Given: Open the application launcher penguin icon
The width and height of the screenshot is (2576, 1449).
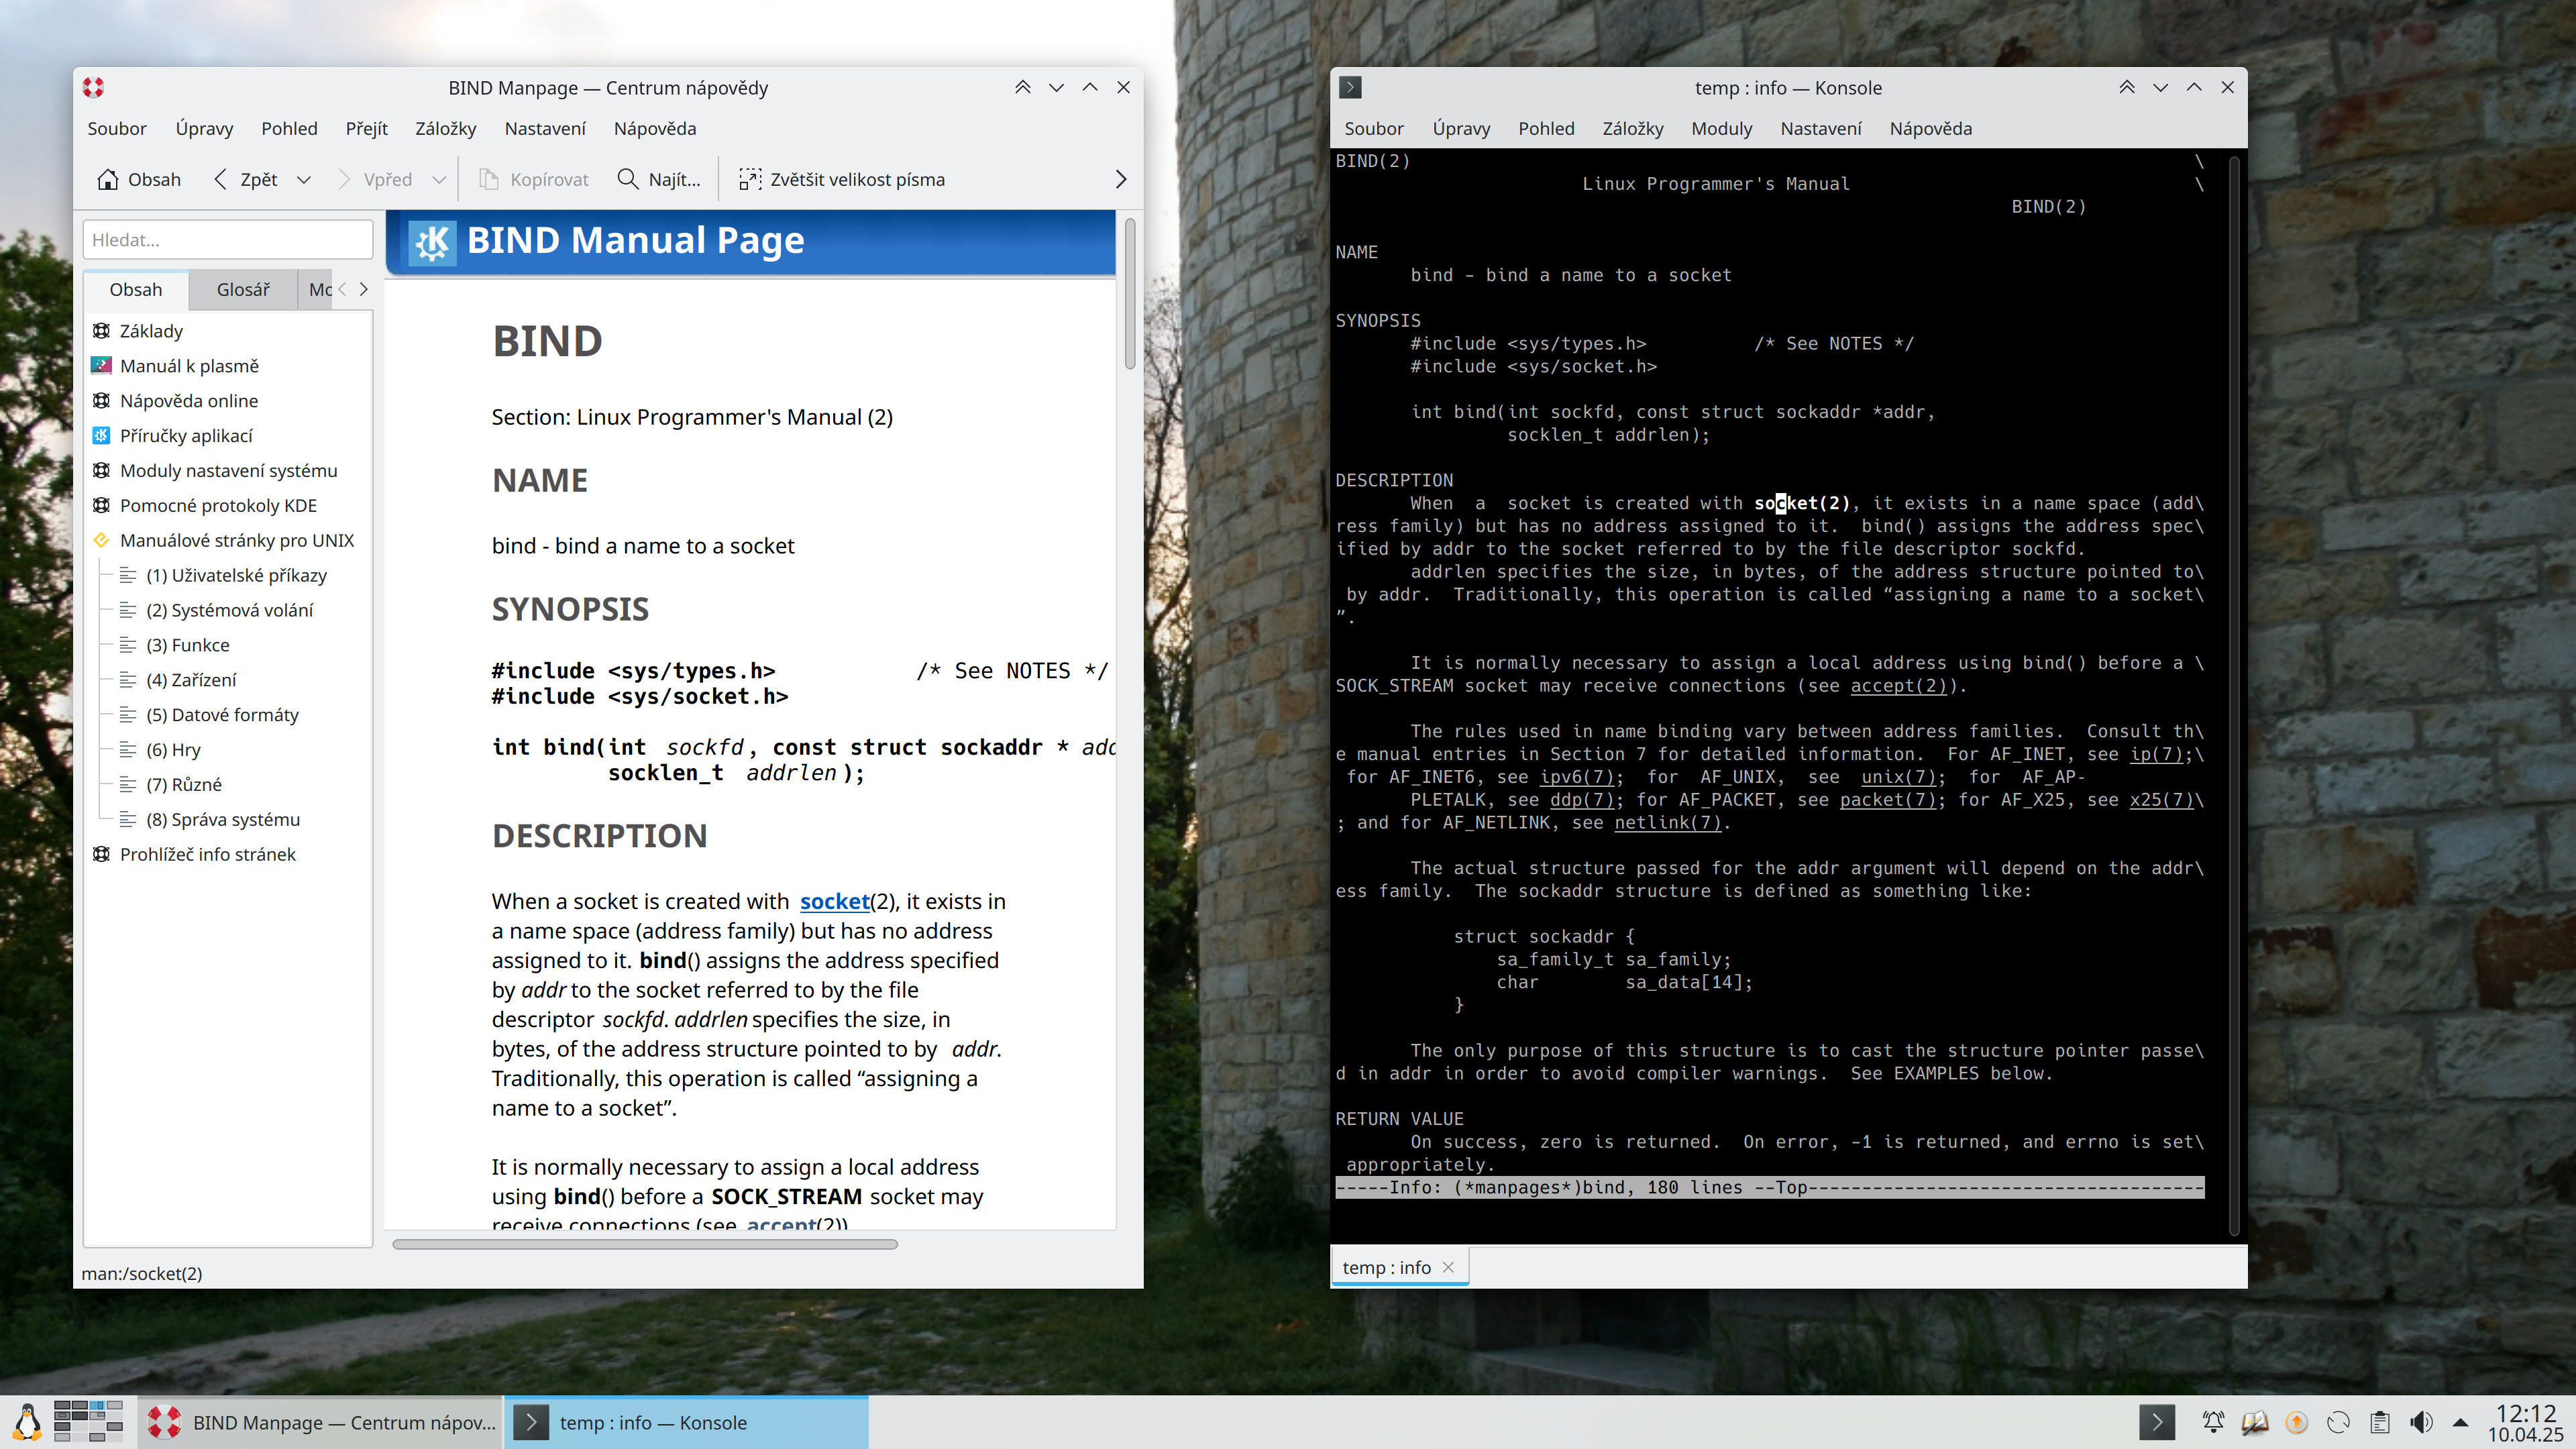Looking at the screenshot, I should pos(27,1422).
